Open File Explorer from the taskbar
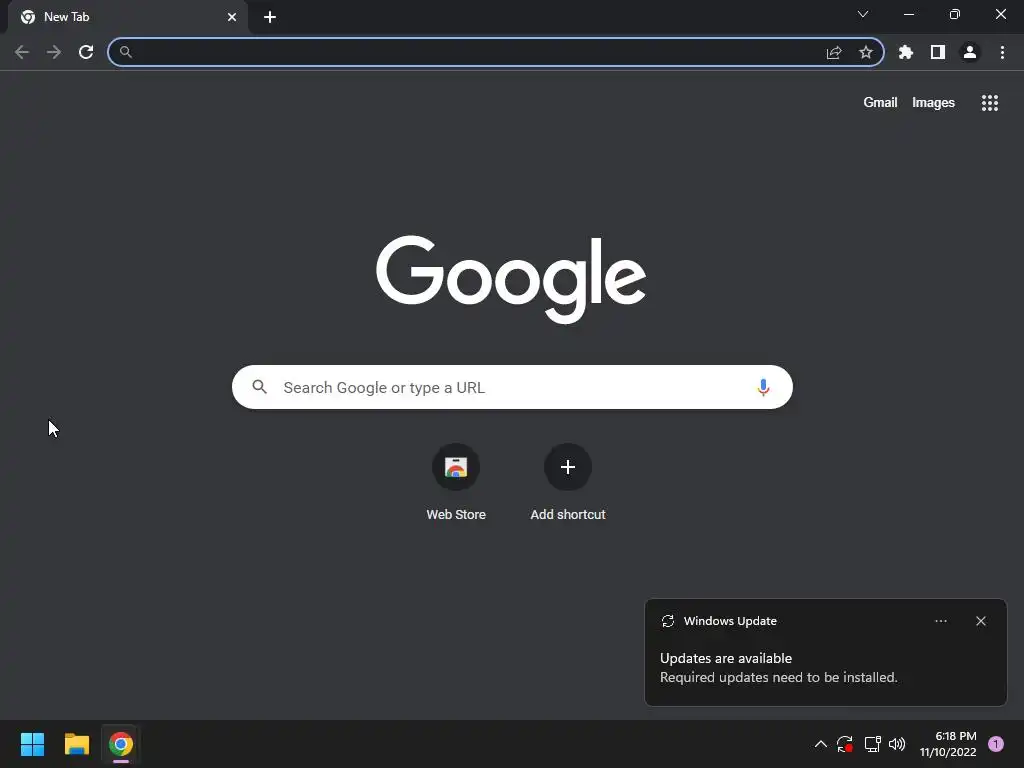 click(x=77, y=744)
